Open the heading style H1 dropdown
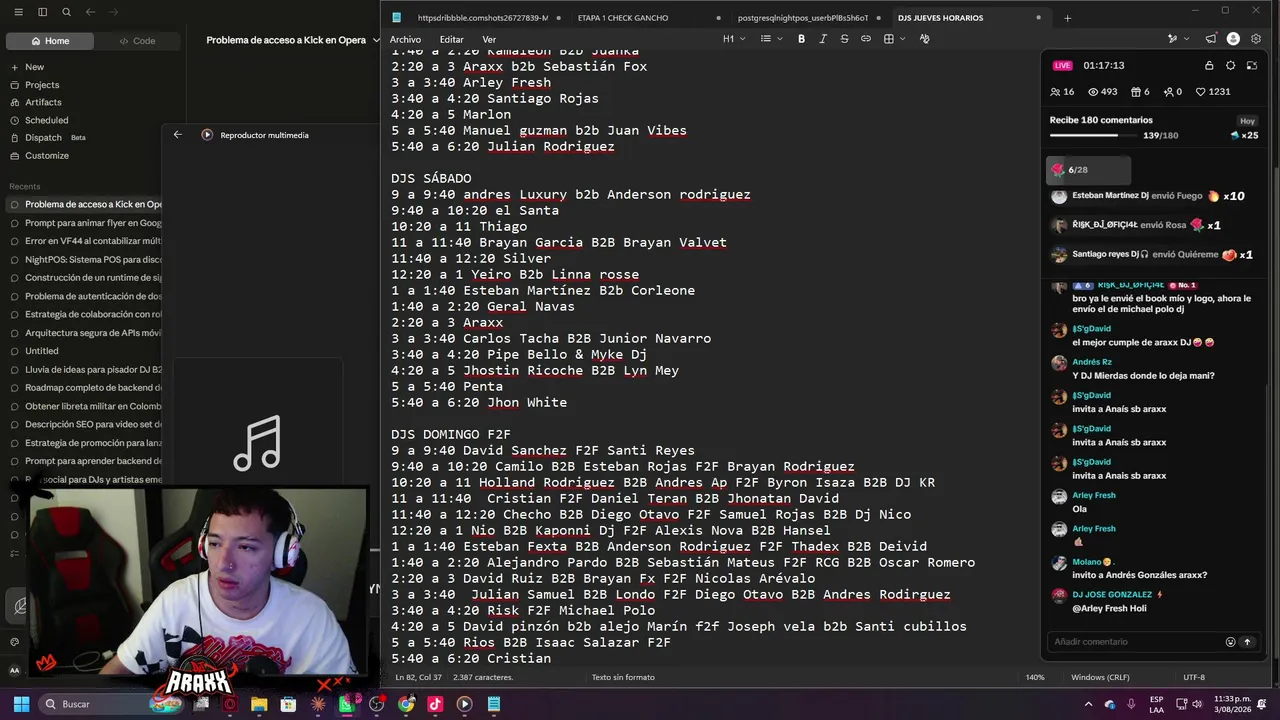The width and height of the screenshot is (1280, 720). (x=733, y=39)
